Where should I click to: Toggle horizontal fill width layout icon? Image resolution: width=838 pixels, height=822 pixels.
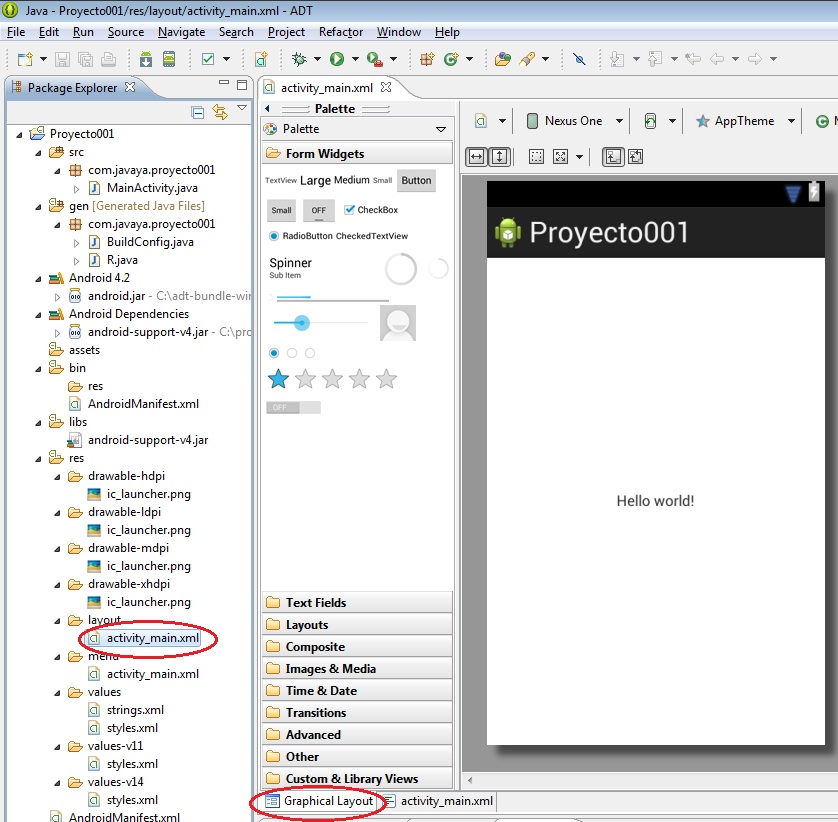(476, 157)
